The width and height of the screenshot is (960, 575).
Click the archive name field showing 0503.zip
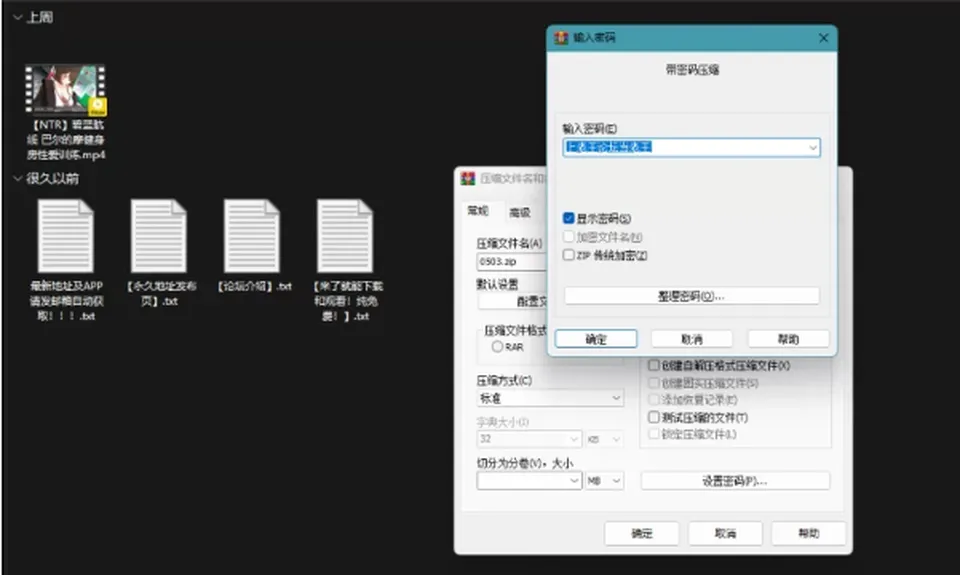pos(512,261)
